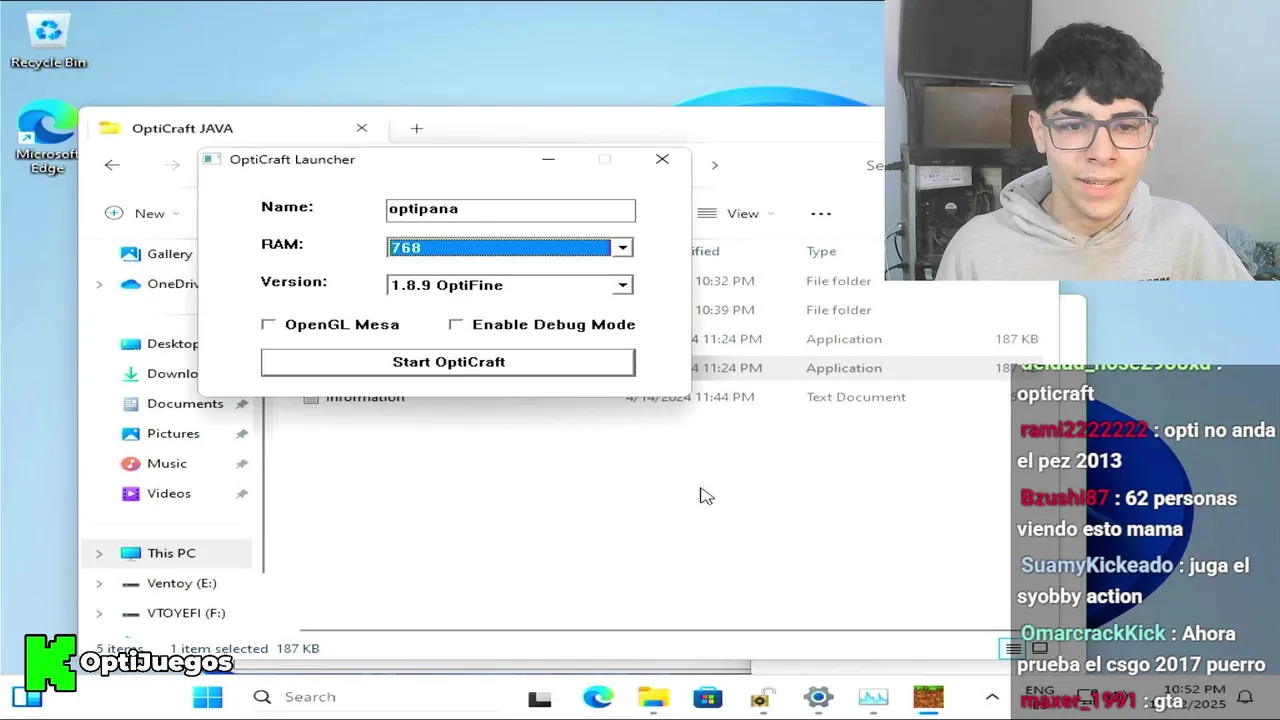The width and height of the screenshot is (1280, 720).
Task: Click the notification bell in system tray
Action: coord(1245,697)
